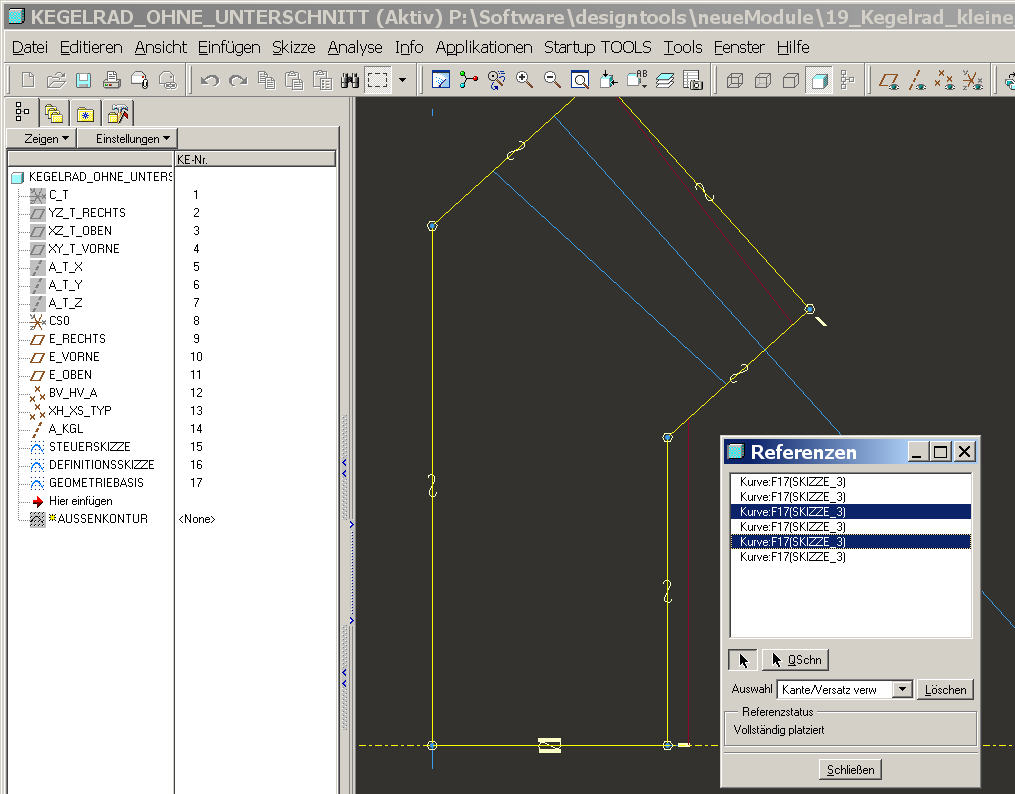
Task: Toggle datum axes visibility icon
Action: (x=917, y=80)
